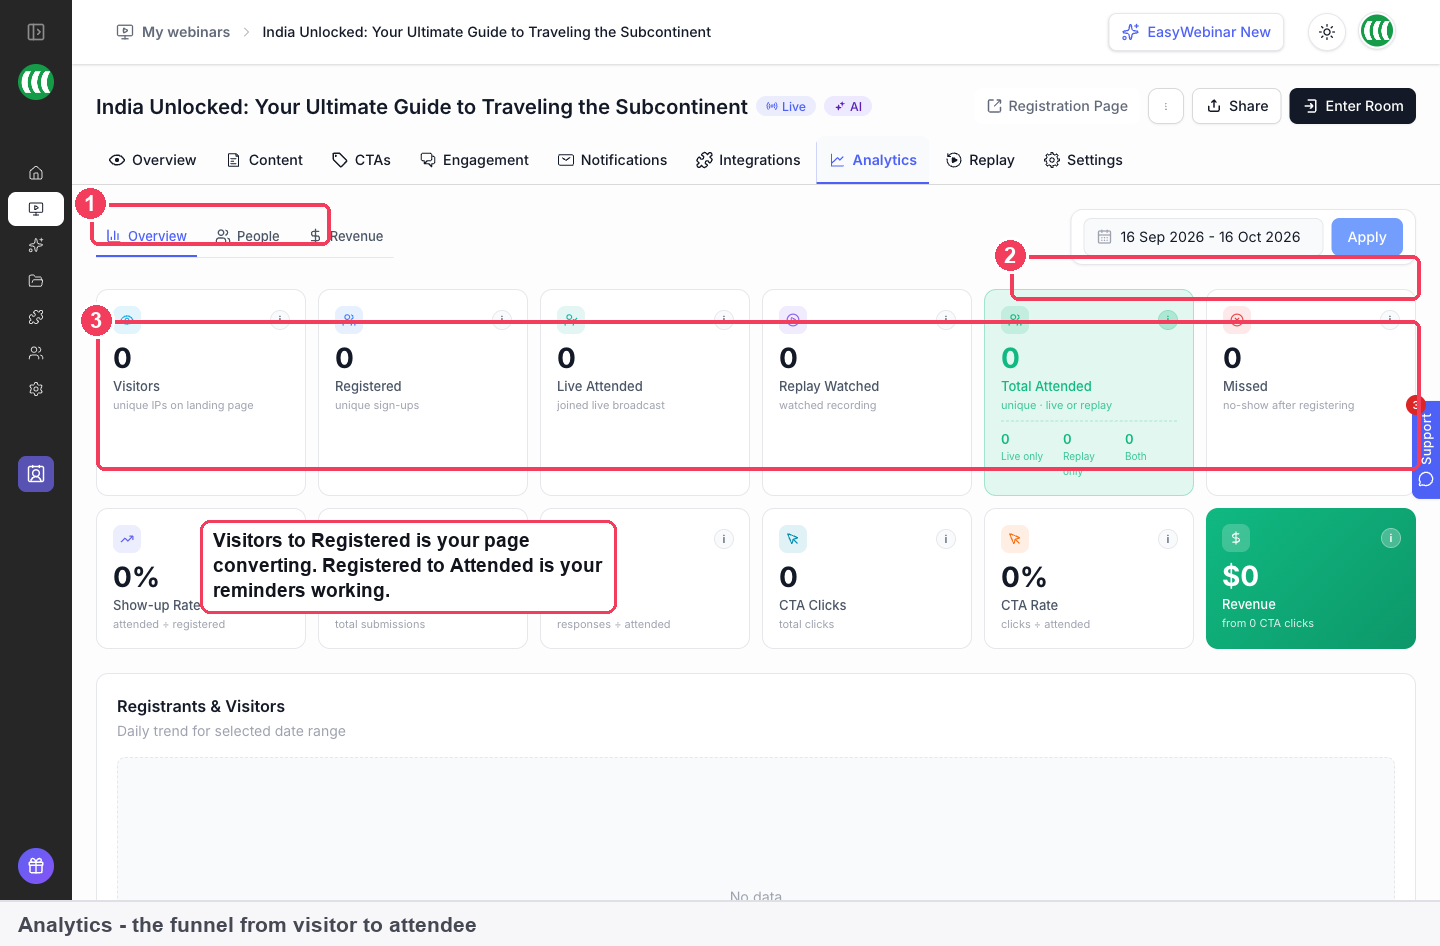Viewport: 1440px width, 946px height.
Task: Open the Notifications tab
Action: click(612, 160)
